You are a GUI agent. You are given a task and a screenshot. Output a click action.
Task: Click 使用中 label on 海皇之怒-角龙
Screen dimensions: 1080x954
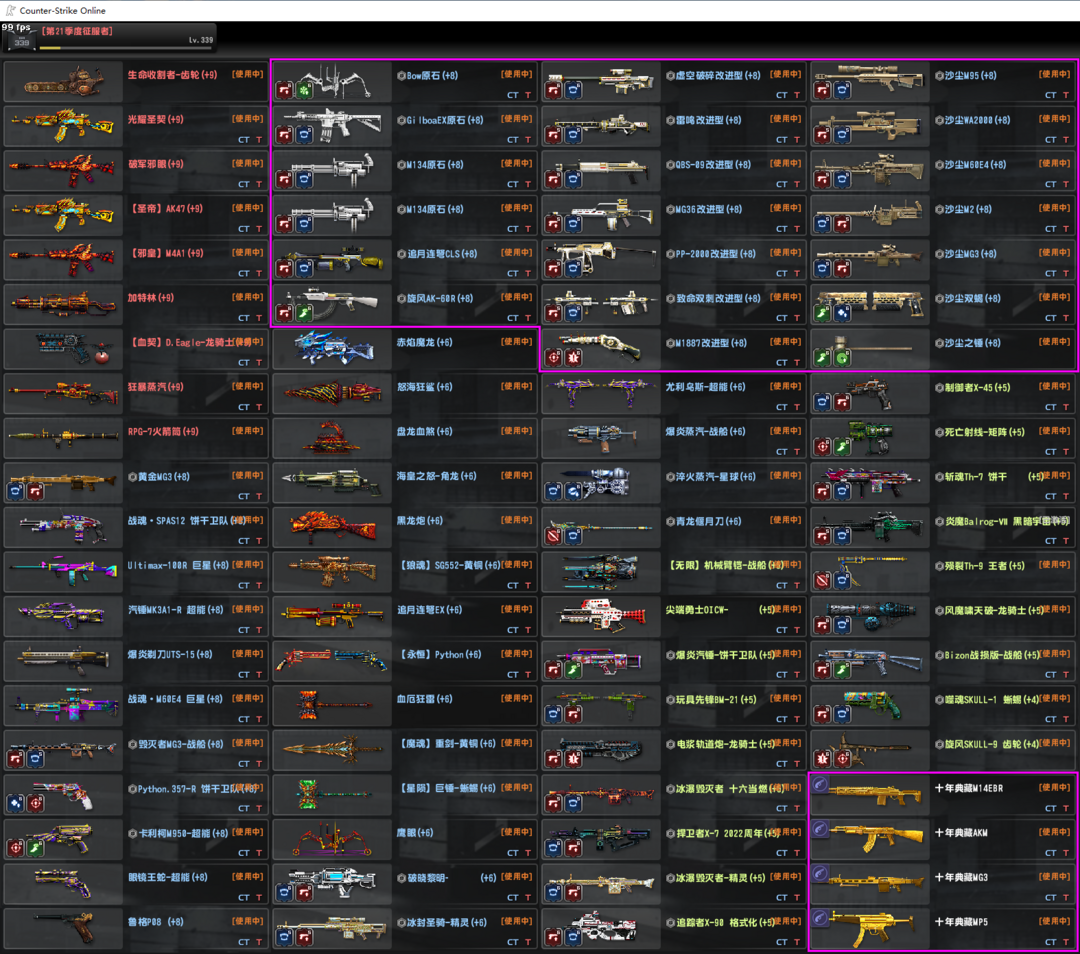[x=517, y=475]
